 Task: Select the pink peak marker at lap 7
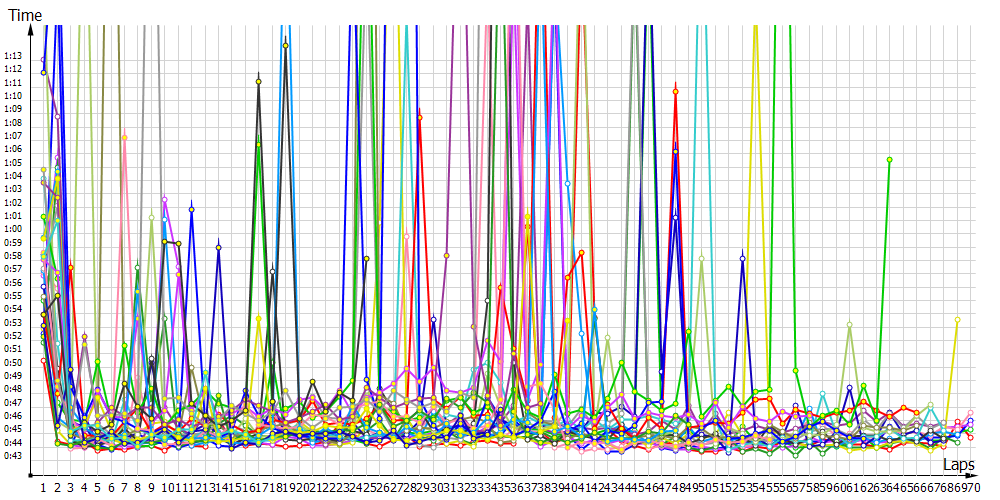[x=124, y=137]
